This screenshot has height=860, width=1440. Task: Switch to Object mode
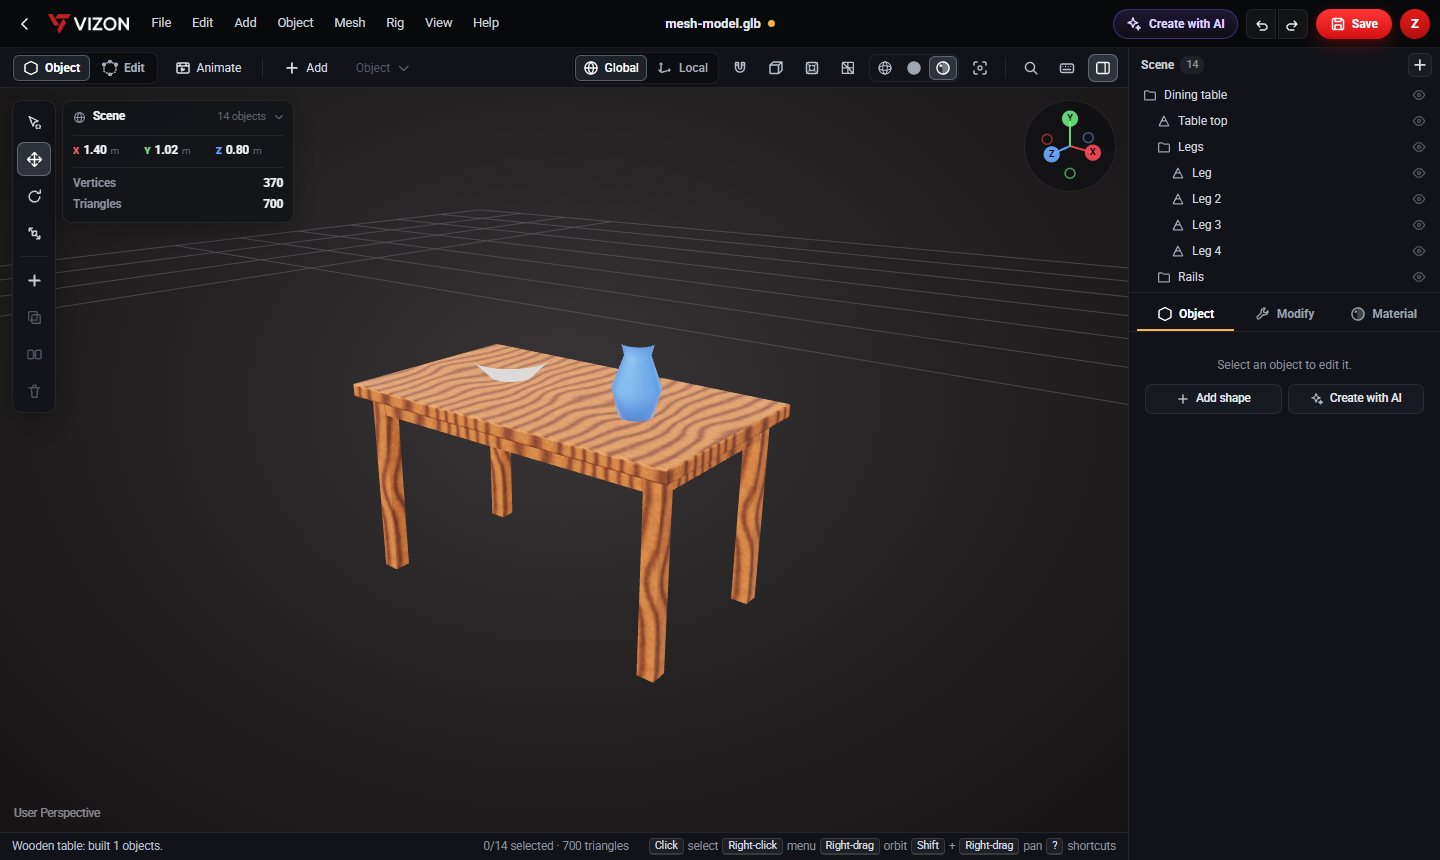click(52, 68)
